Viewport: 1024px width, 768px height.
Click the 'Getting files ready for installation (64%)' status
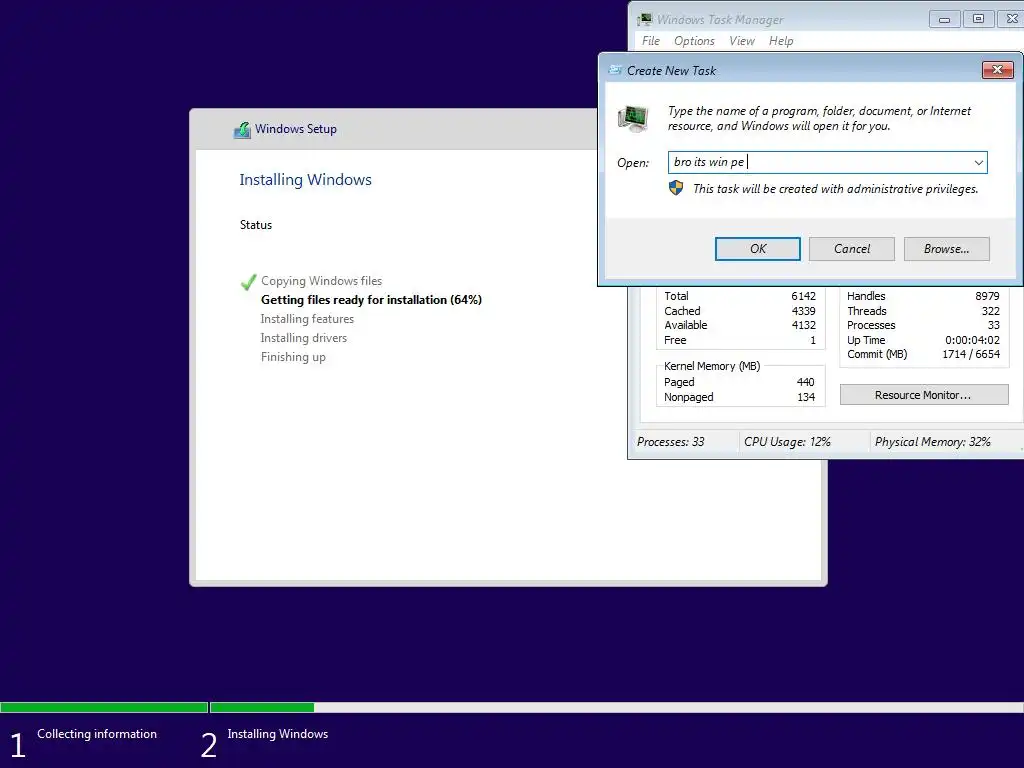tap(371, 300)
